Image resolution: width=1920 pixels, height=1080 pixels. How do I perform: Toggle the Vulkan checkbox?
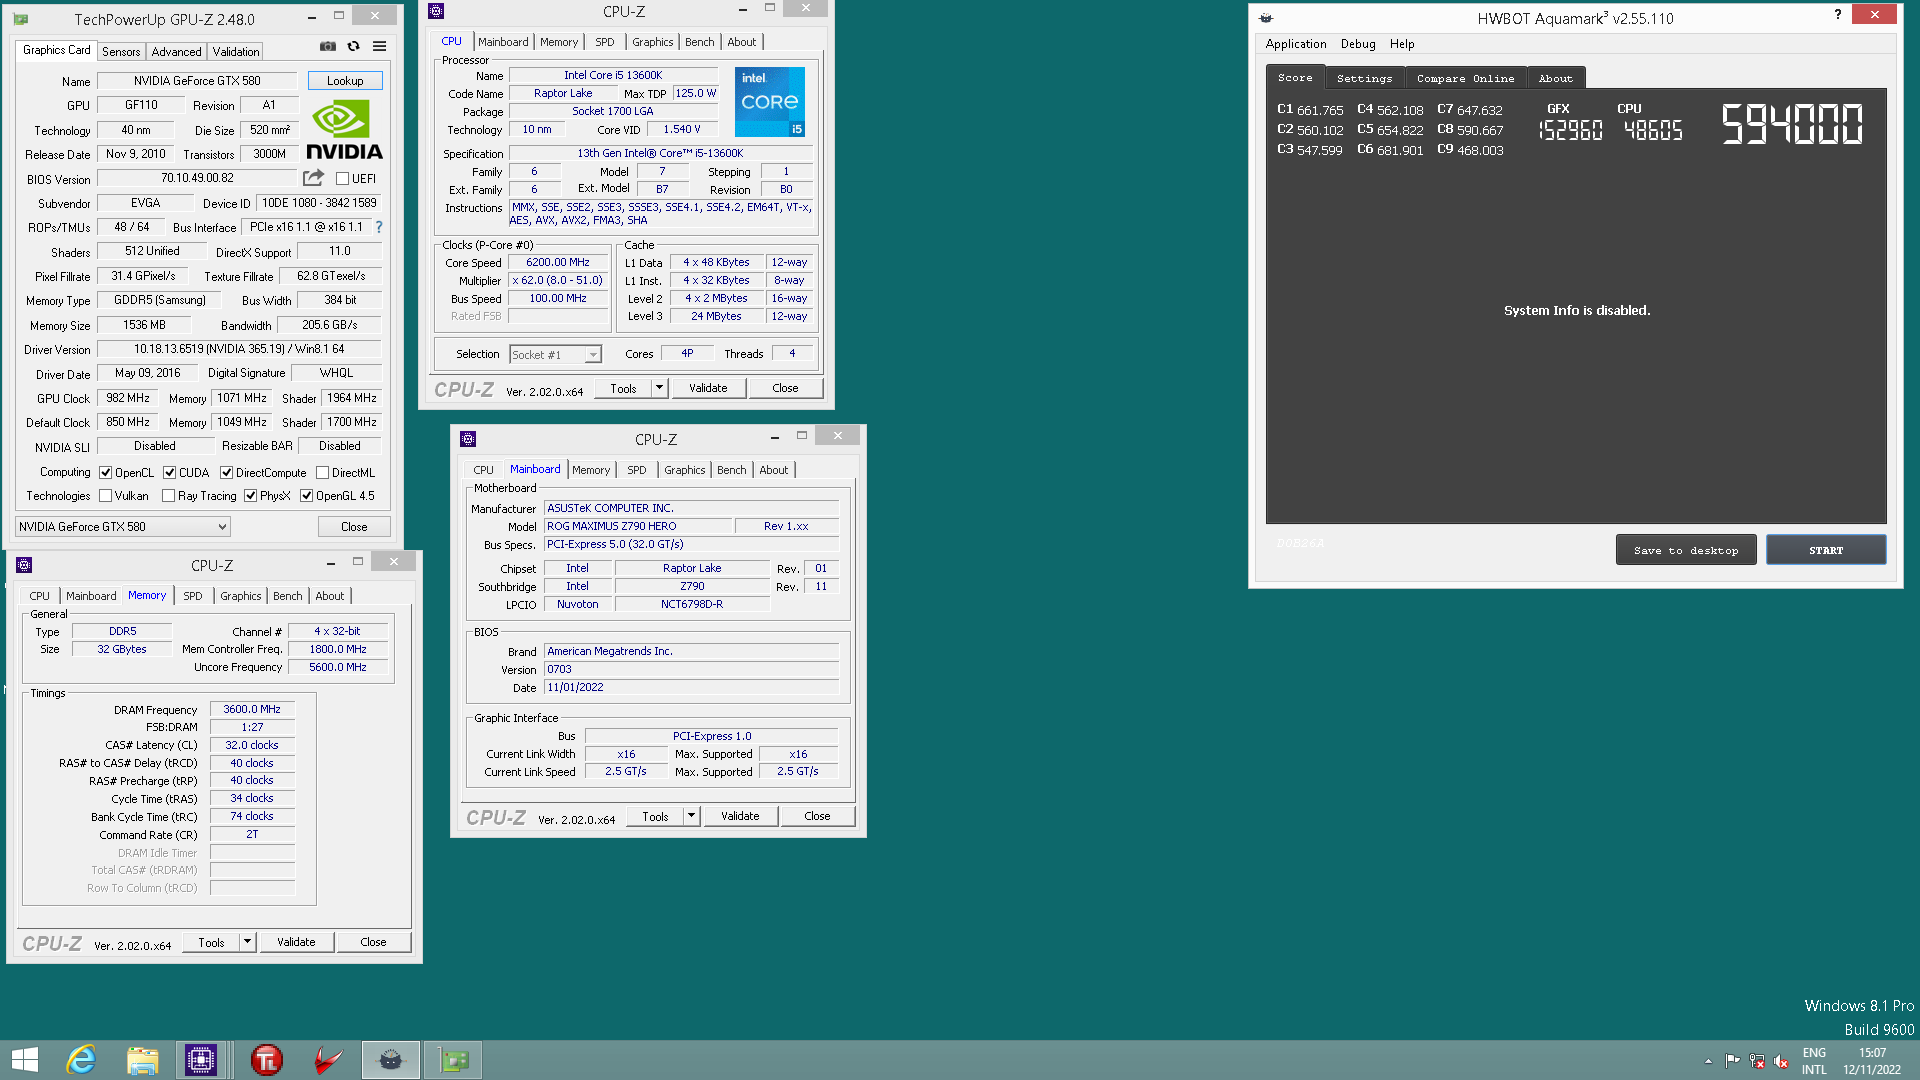tap(105, 496)
